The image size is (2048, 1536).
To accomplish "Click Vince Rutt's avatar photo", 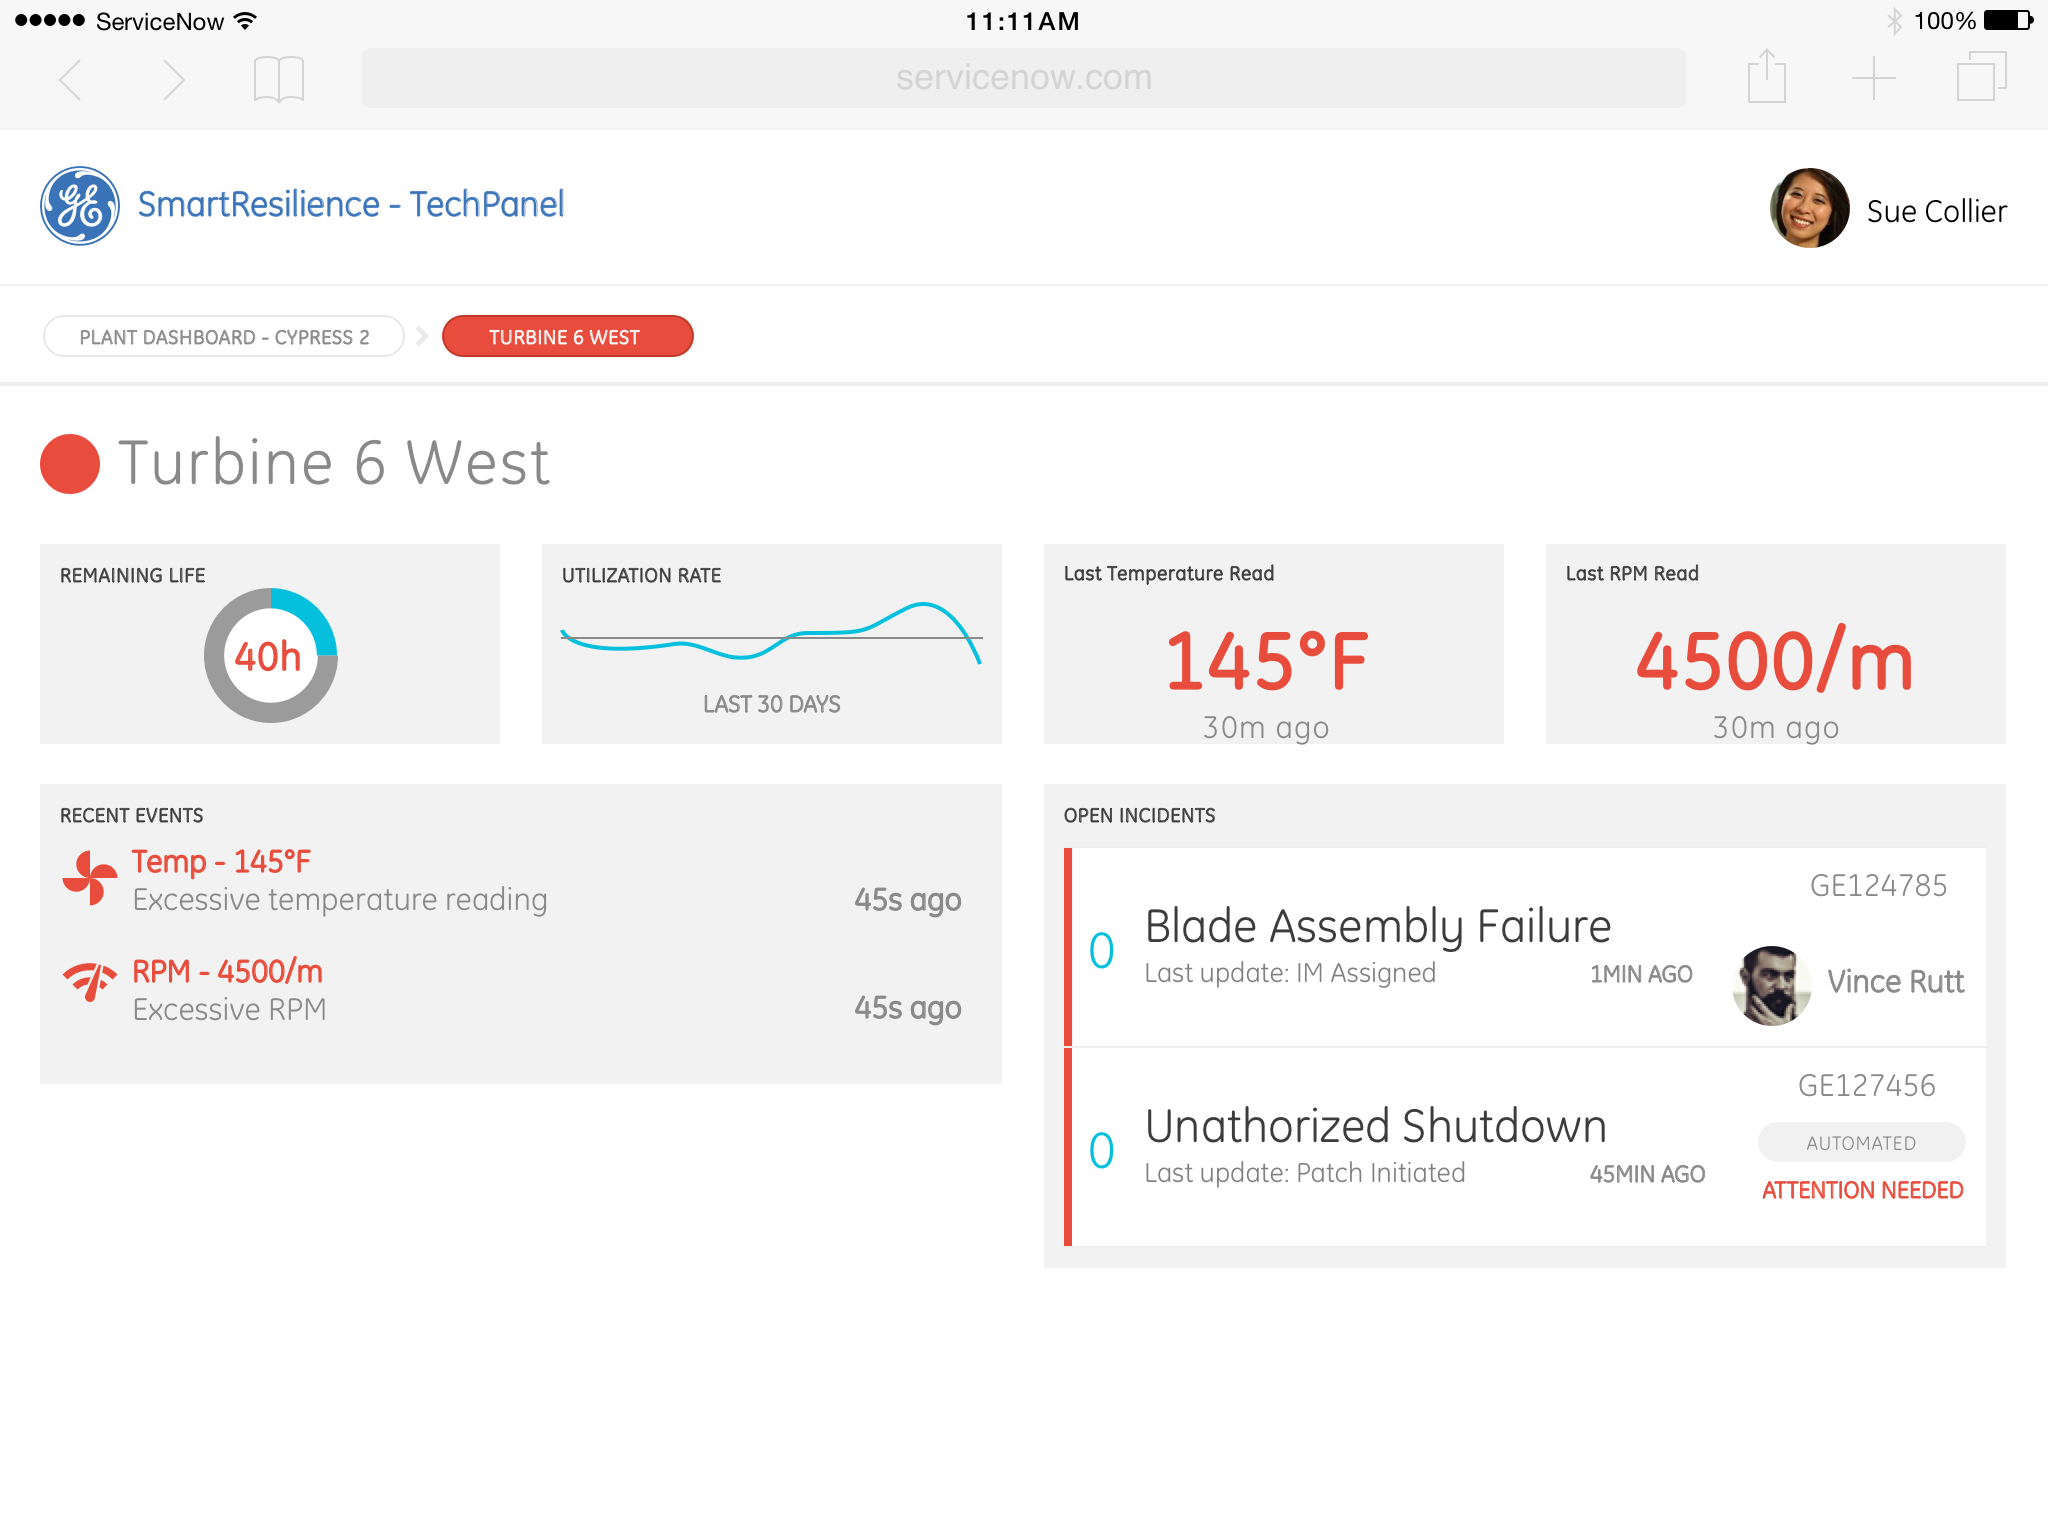I will [1771, 986].
